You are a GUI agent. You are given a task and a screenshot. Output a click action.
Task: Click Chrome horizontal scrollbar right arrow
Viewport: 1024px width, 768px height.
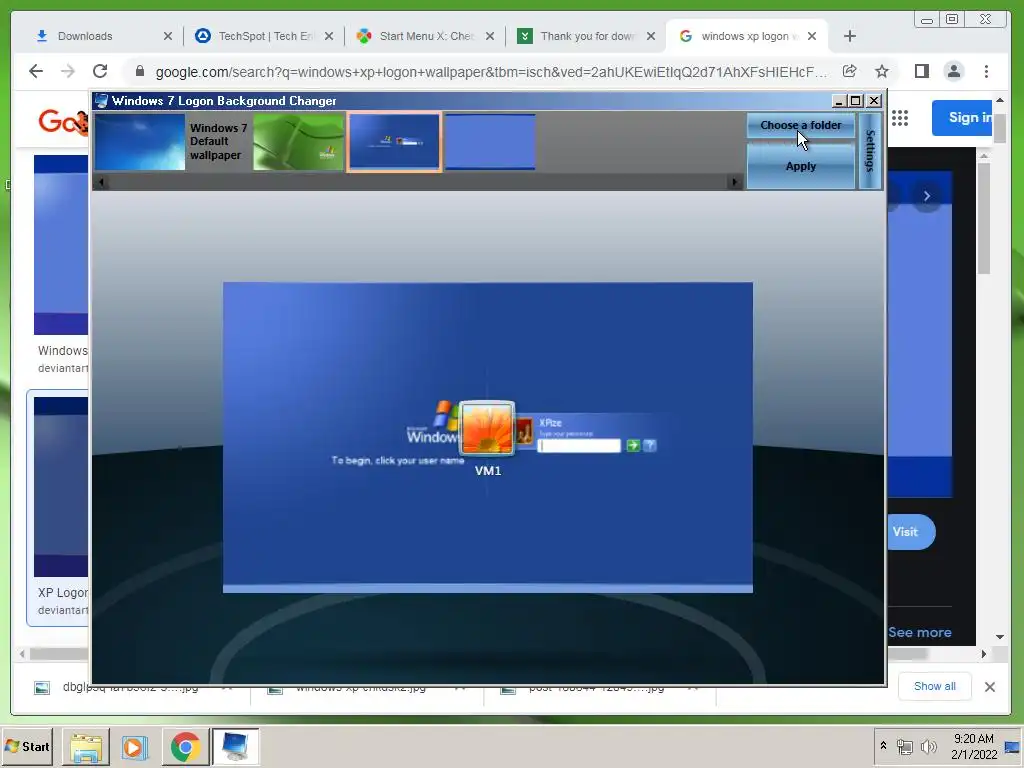pyautogui.click(x=984, y=653)
